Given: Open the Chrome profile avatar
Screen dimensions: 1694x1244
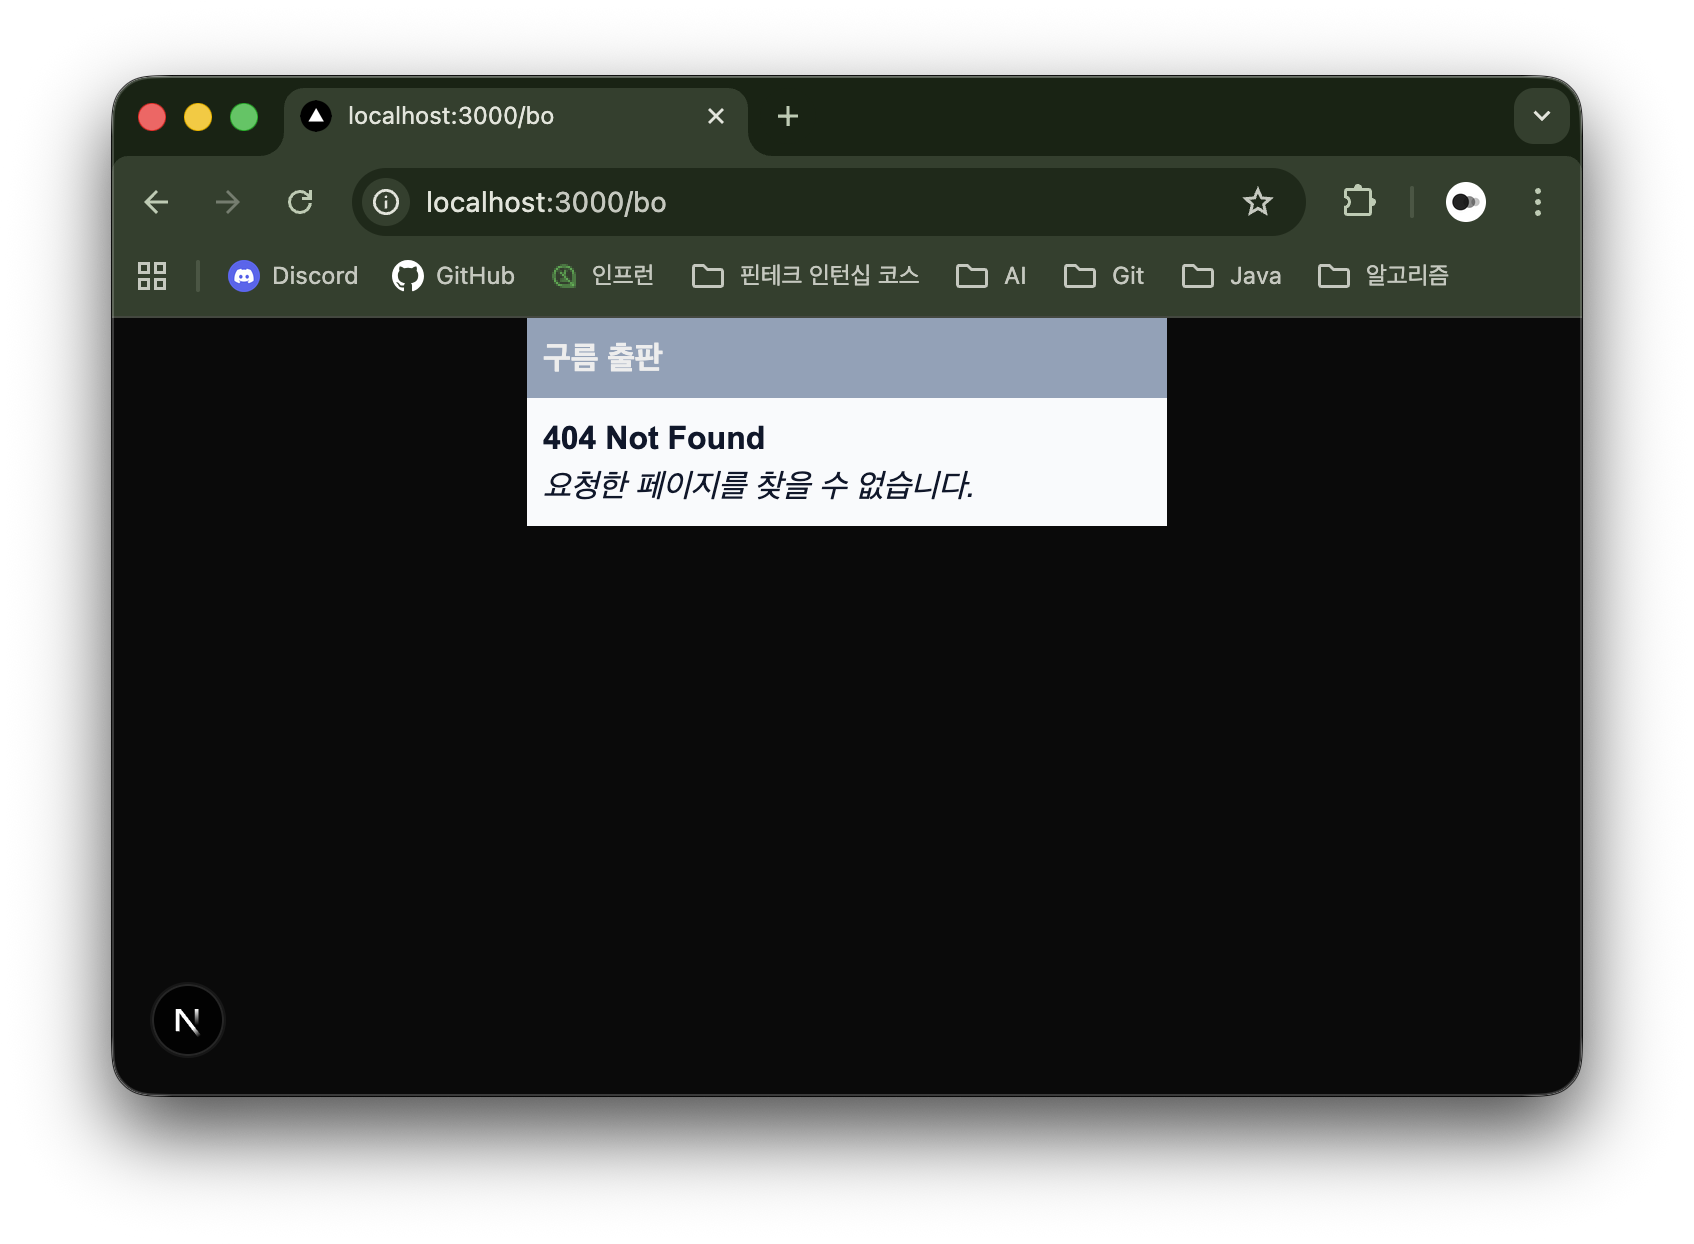Looking at the screenshot, I should pos(1465,202).
